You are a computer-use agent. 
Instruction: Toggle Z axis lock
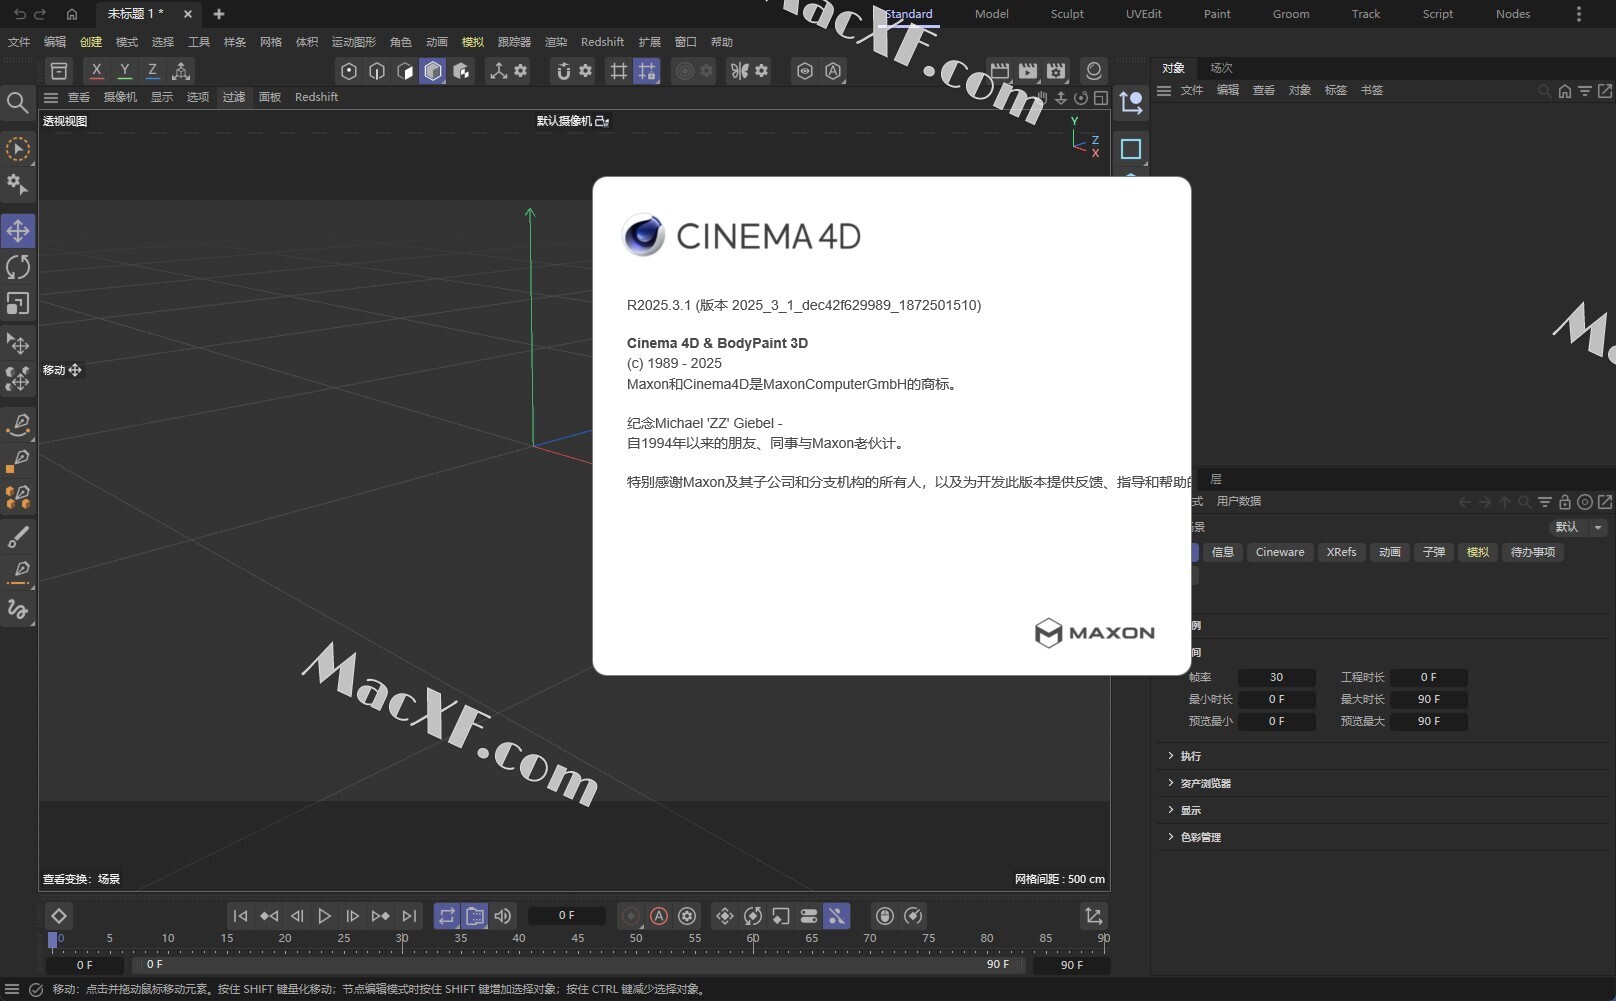click(152, 71)
